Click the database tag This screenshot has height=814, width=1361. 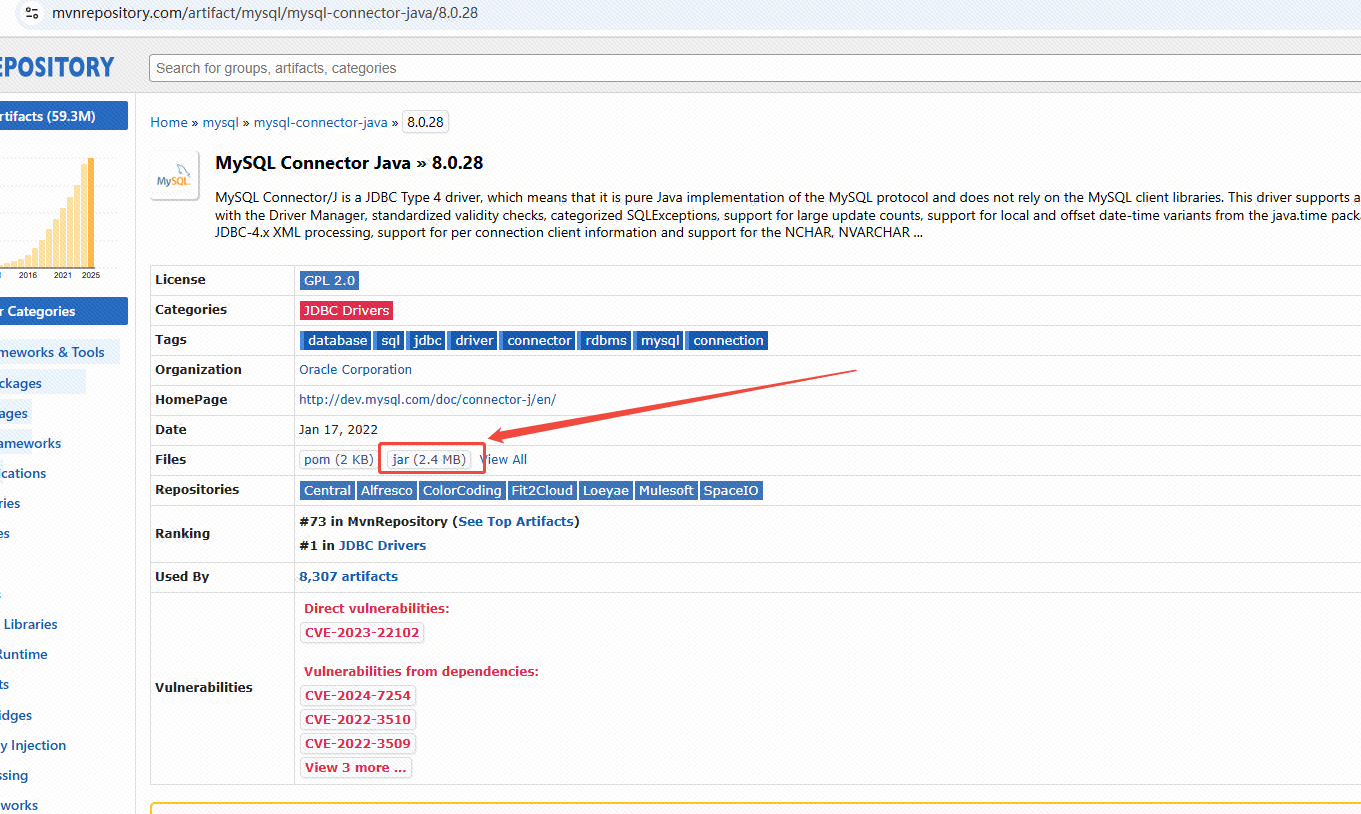coord(337,340)
